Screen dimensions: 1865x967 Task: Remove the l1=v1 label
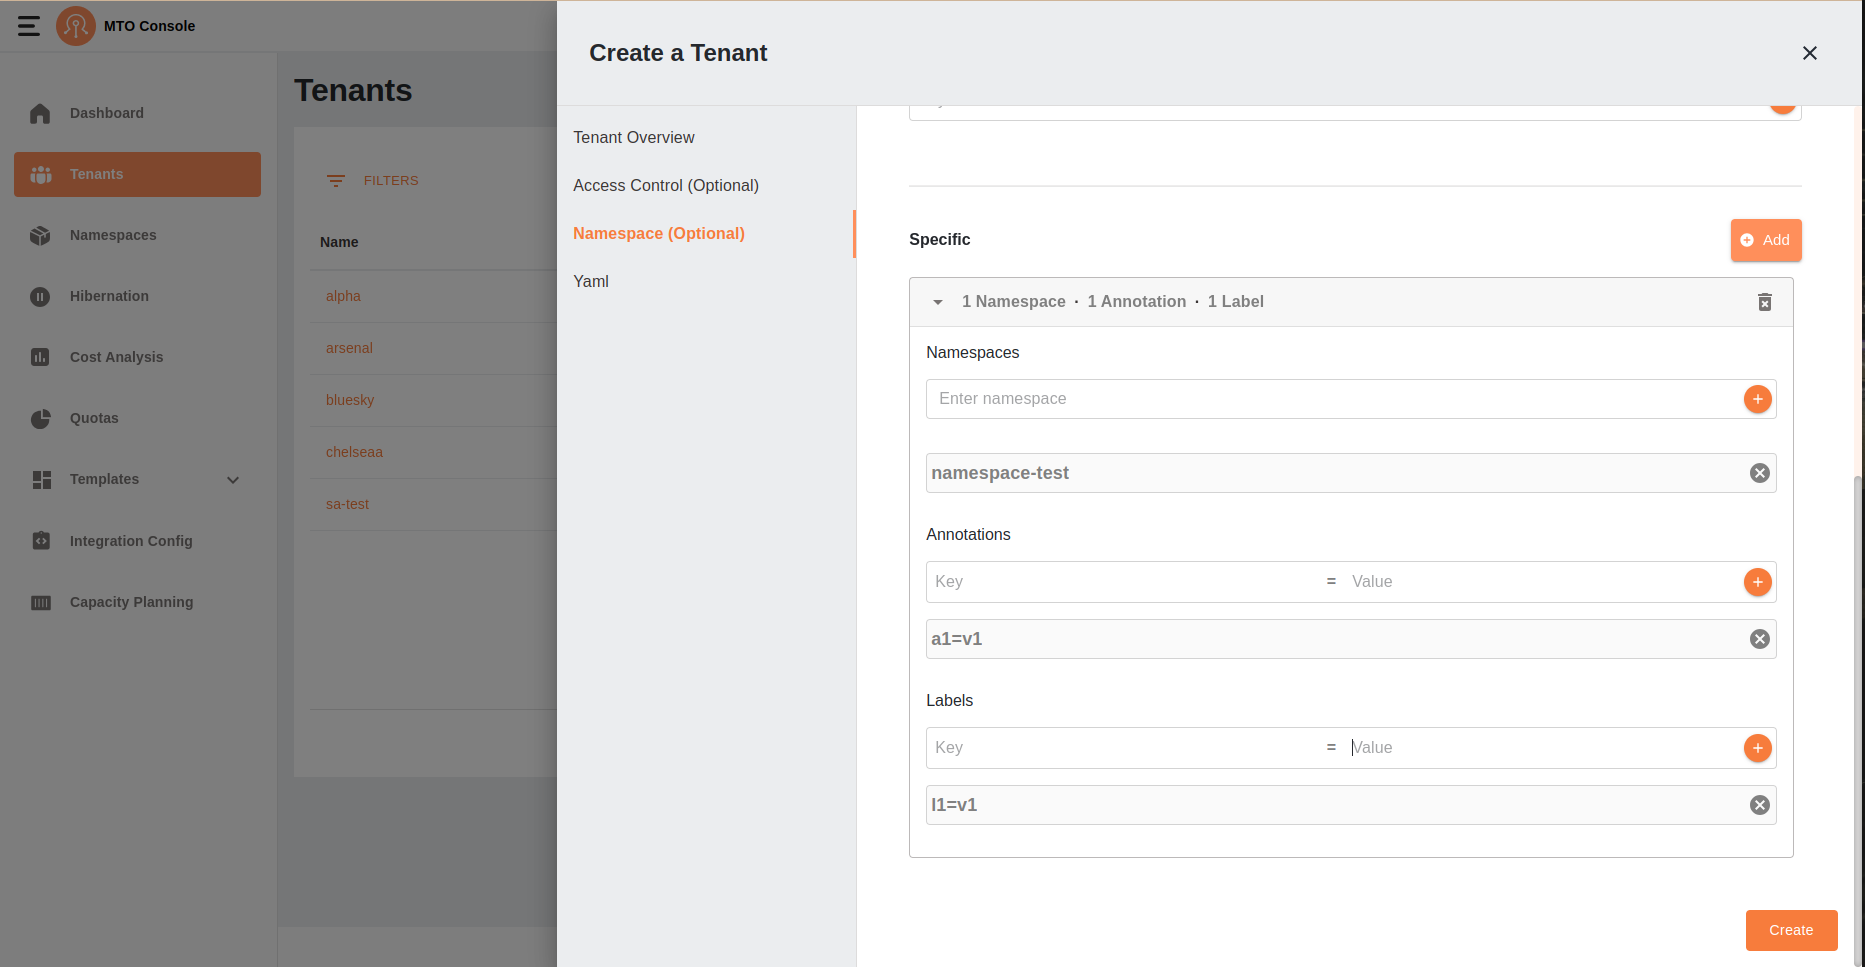coord(1759,805)
